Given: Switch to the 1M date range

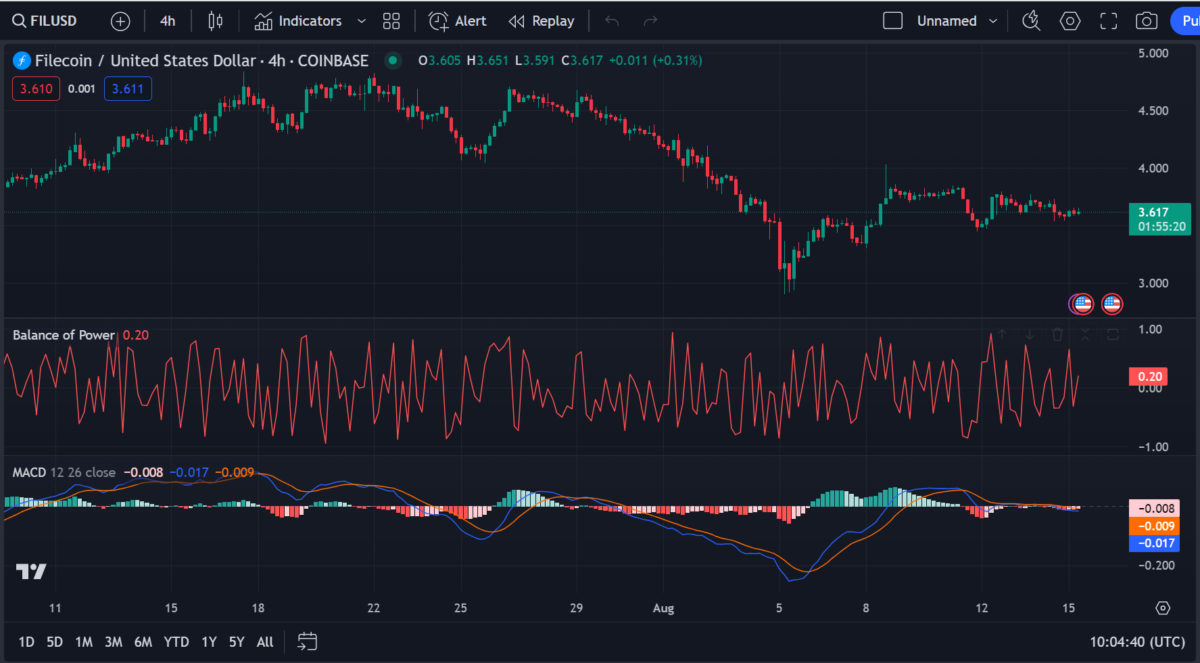Looking at the screenshot, I should pos(84,641).
